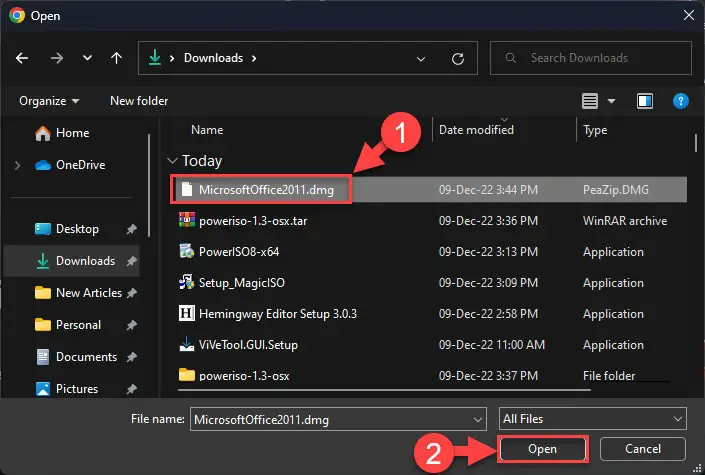Select OneDrive in the sidebar
This screenshot has height=475, width=705.
[x=70, y=165]
